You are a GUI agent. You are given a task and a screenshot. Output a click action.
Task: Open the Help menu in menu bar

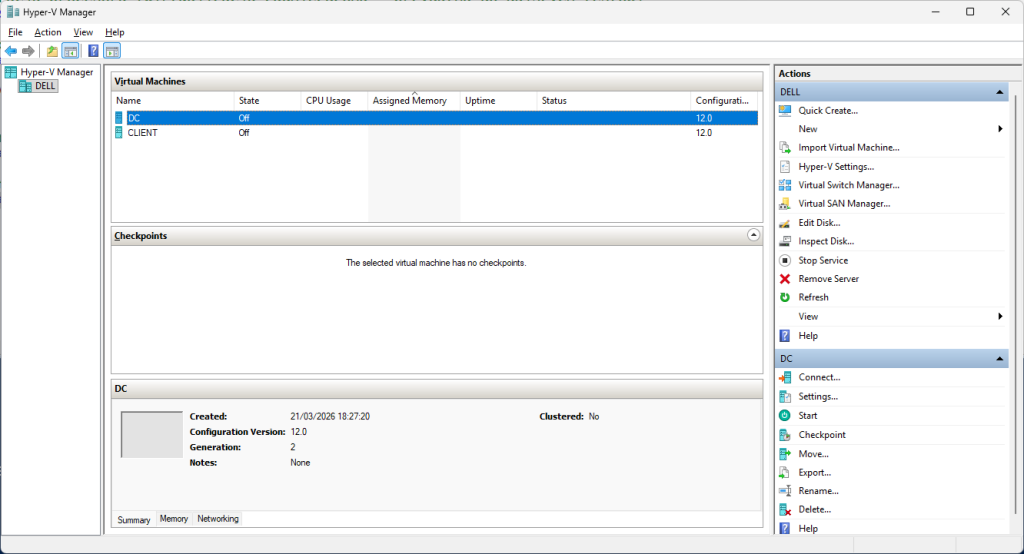(x=114, y=32)
